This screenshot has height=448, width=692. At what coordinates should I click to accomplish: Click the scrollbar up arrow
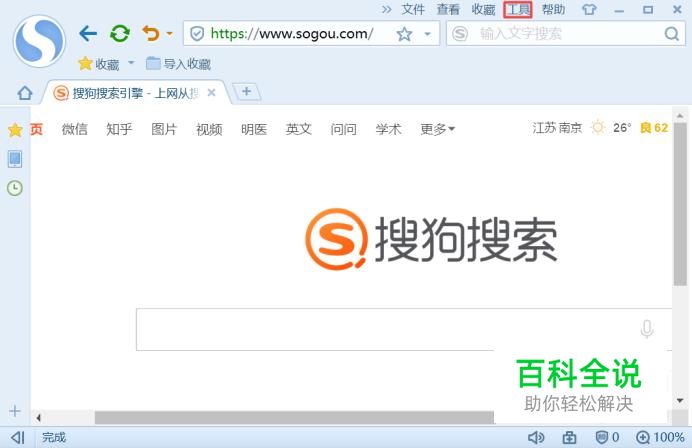coord(680,116)
